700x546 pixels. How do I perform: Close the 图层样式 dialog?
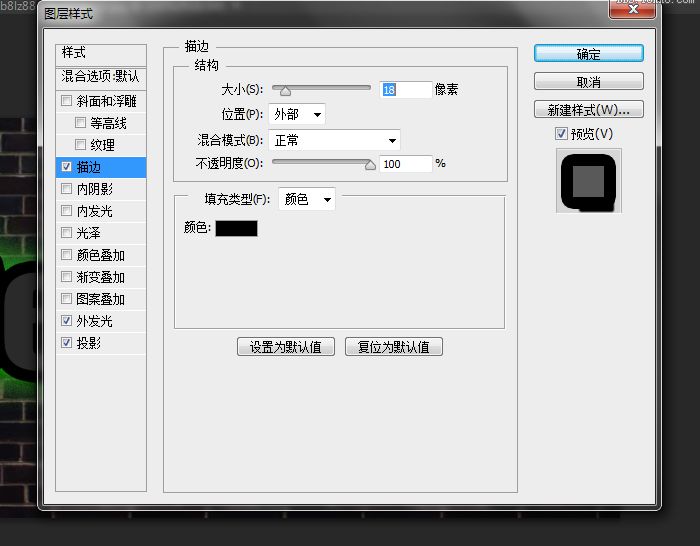[633, 9]
